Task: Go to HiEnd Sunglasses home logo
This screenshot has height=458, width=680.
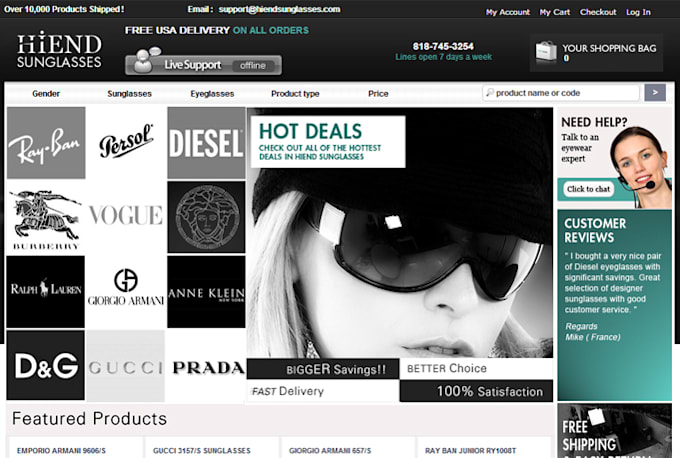Action: pos(59,49)
